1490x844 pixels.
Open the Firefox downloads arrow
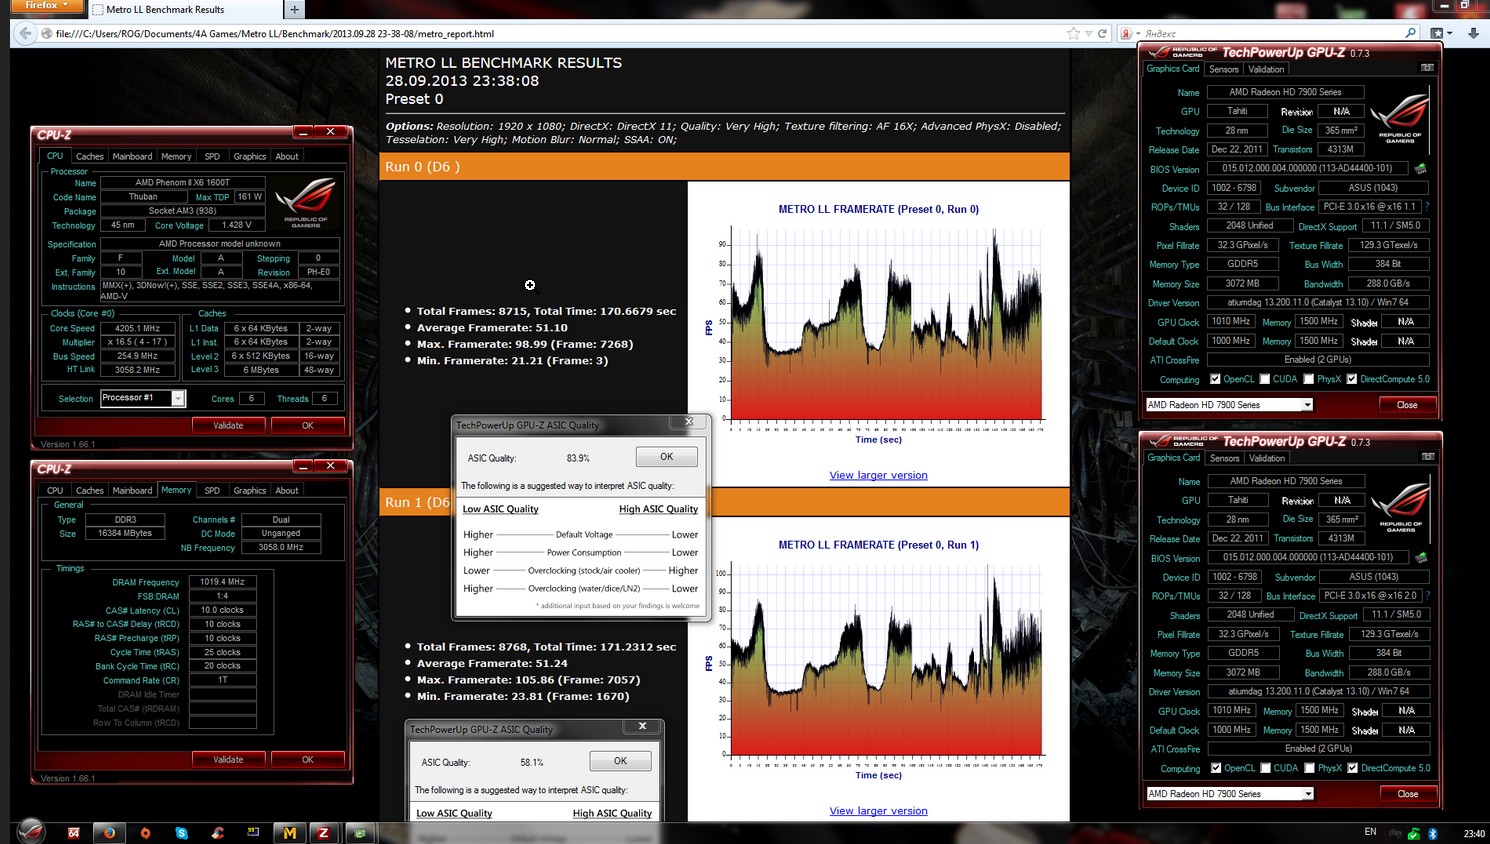click(1473, 33)
